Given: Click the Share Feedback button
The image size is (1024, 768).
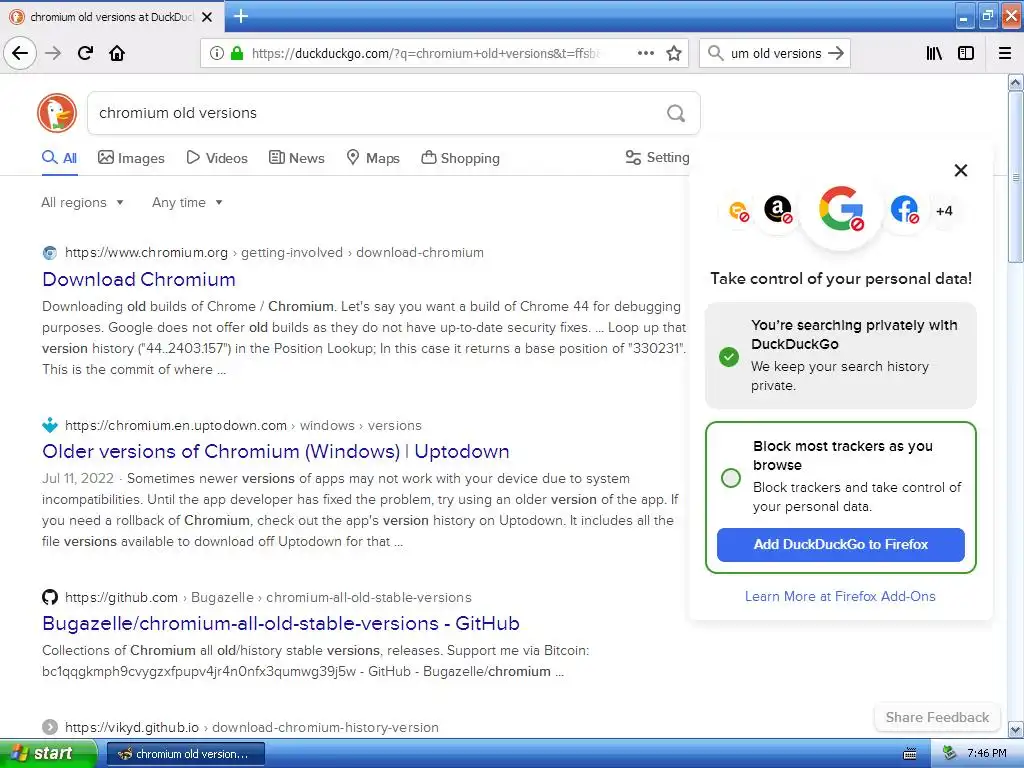Looking at the screenshot, I should point(937,717).
